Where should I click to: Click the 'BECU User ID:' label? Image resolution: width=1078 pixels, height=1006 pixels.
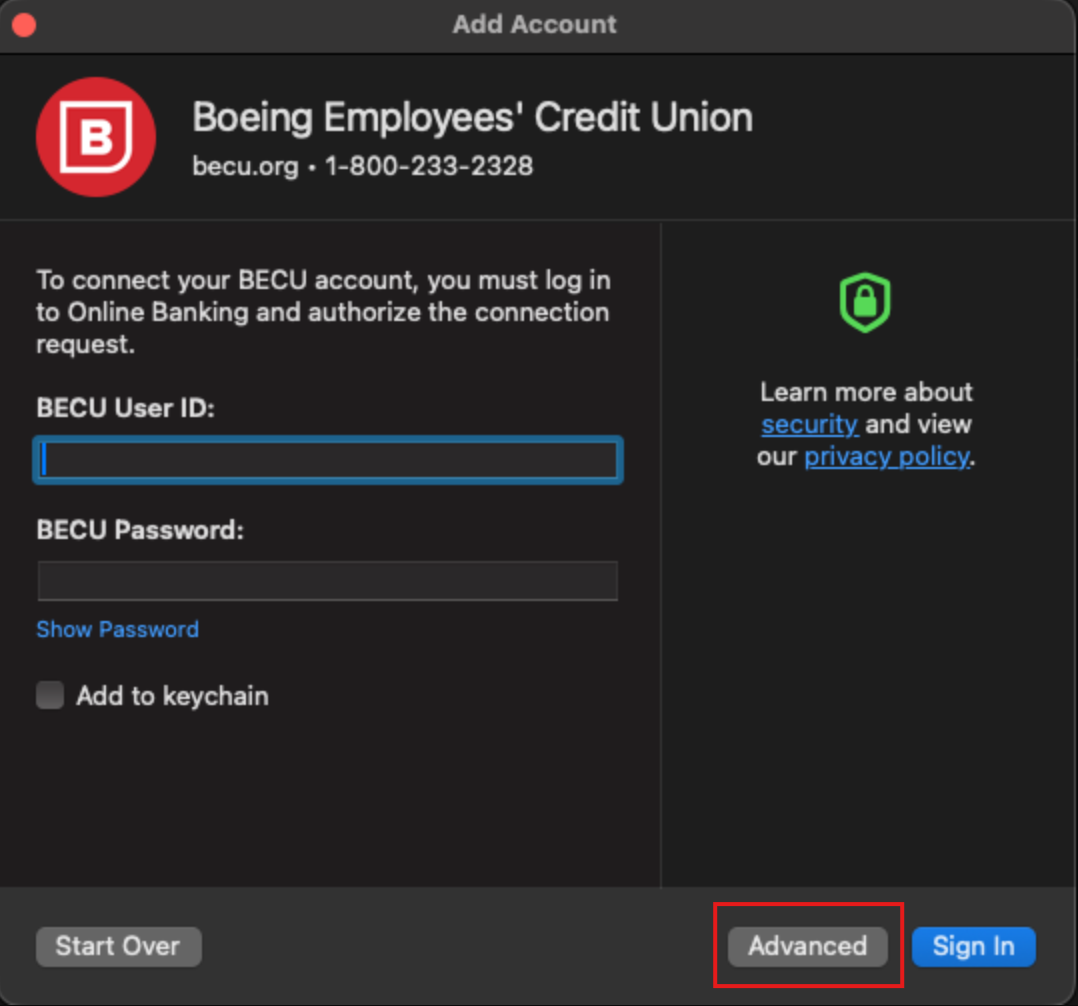126,408
